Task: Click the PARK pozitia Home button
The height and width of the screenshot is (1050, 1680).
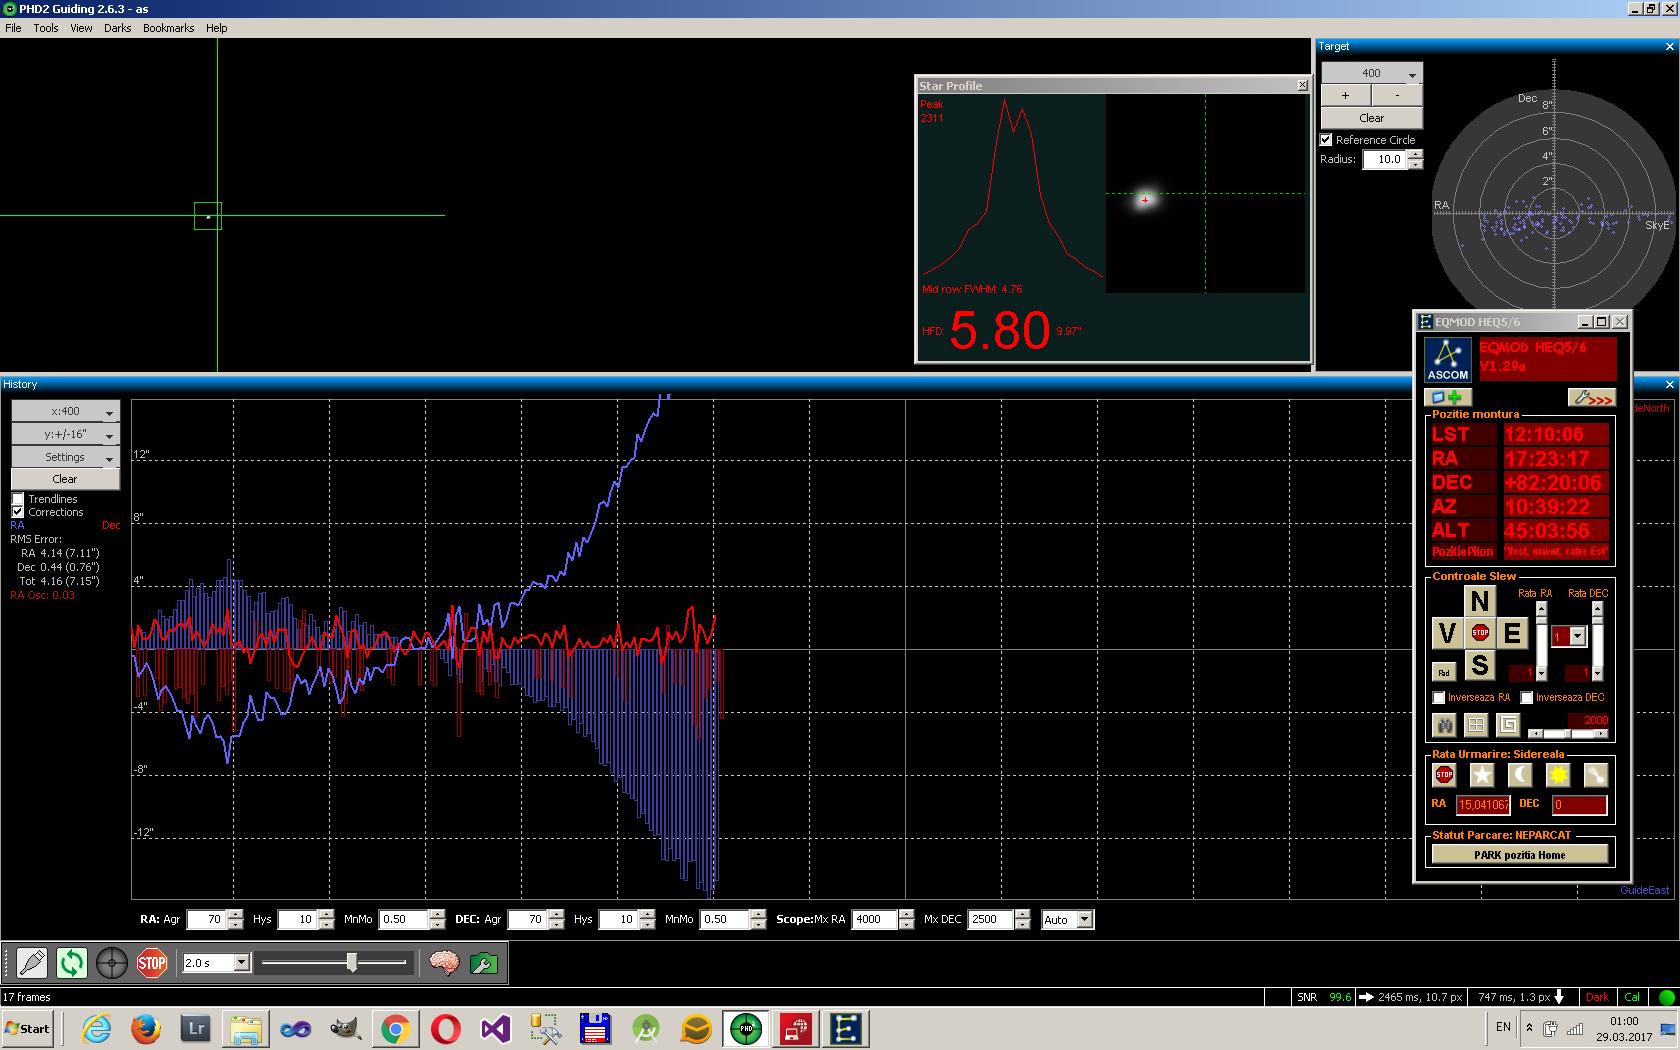Action: 1519,855
